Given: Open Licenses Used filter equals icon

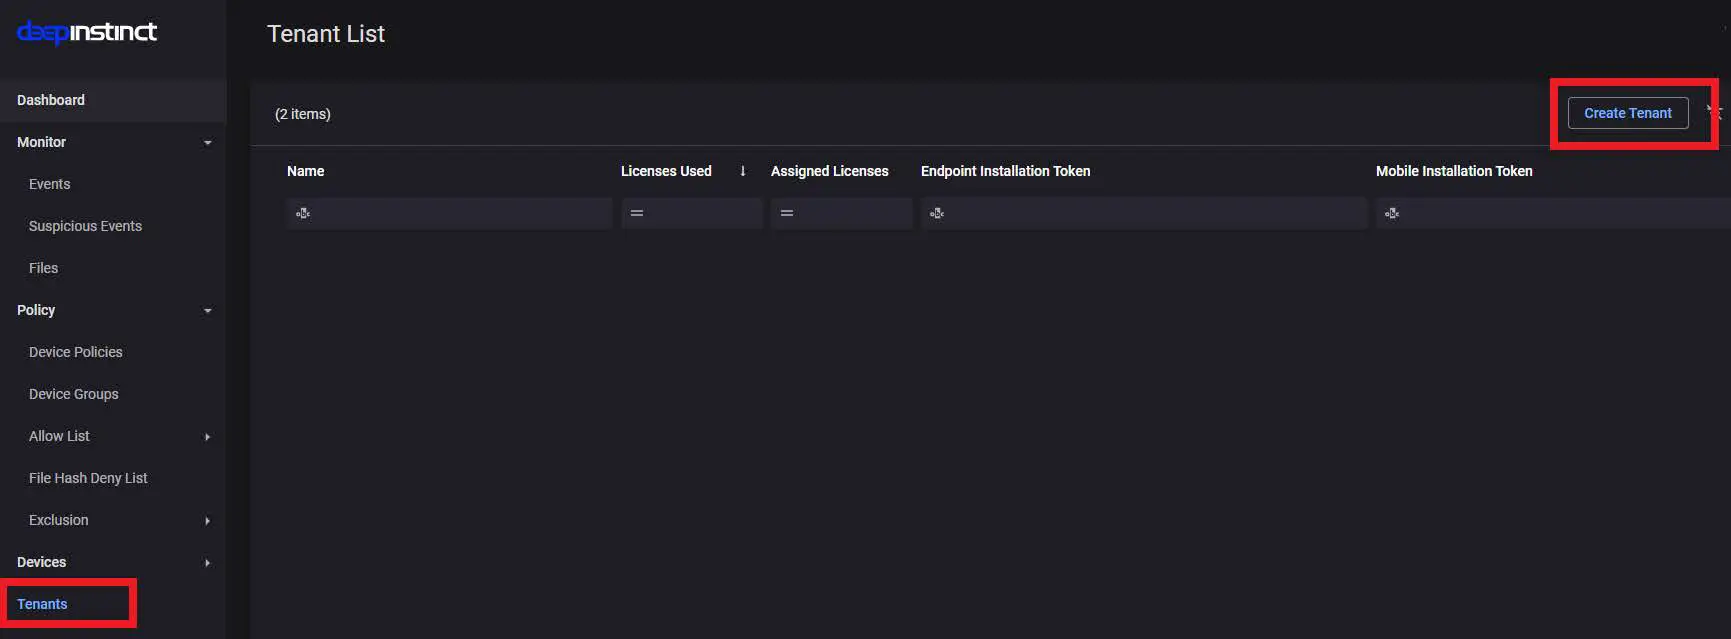Looking at the screenshot, I should tap(637, 213).
